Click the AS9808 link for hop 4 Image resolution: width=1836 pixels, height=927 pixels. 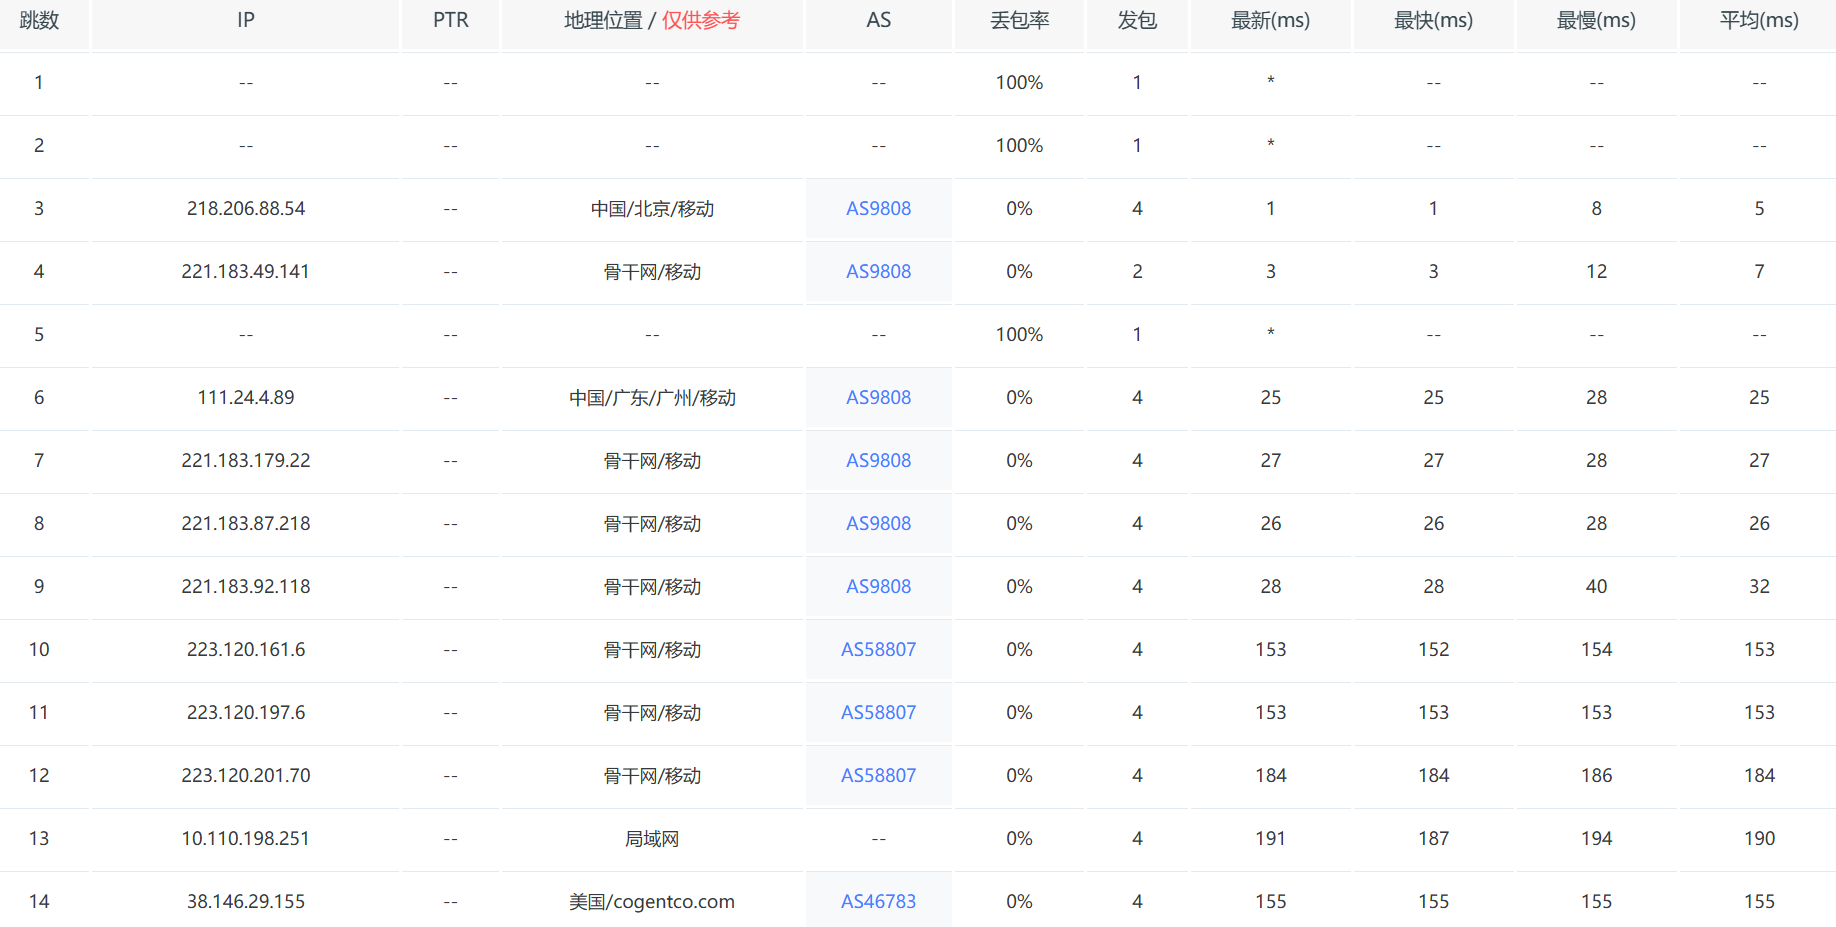(878, 271)
